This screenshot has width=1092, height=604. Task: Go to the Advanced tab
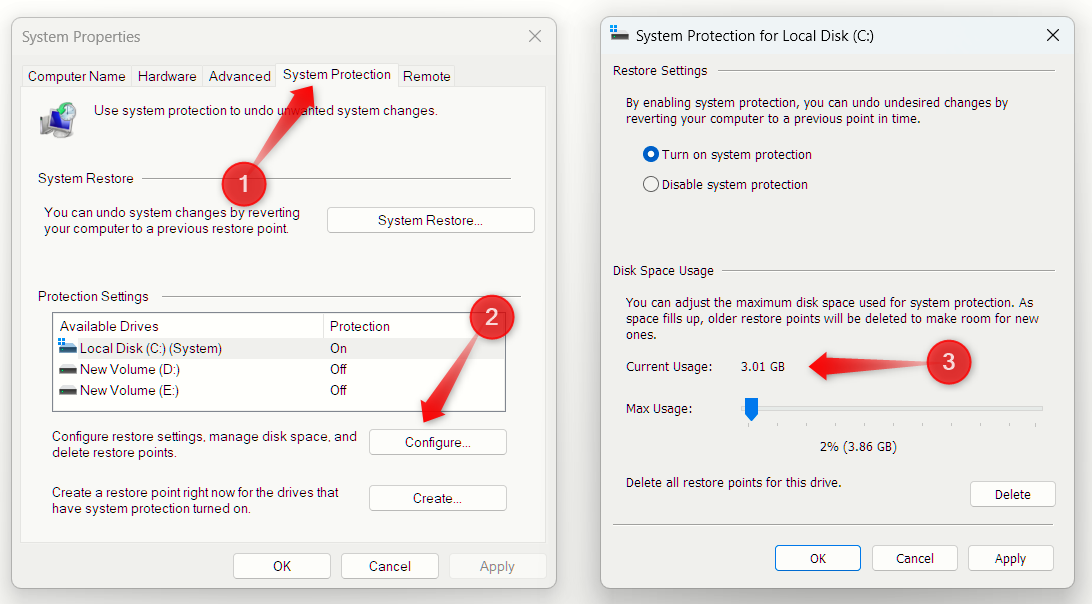(240, 76)
